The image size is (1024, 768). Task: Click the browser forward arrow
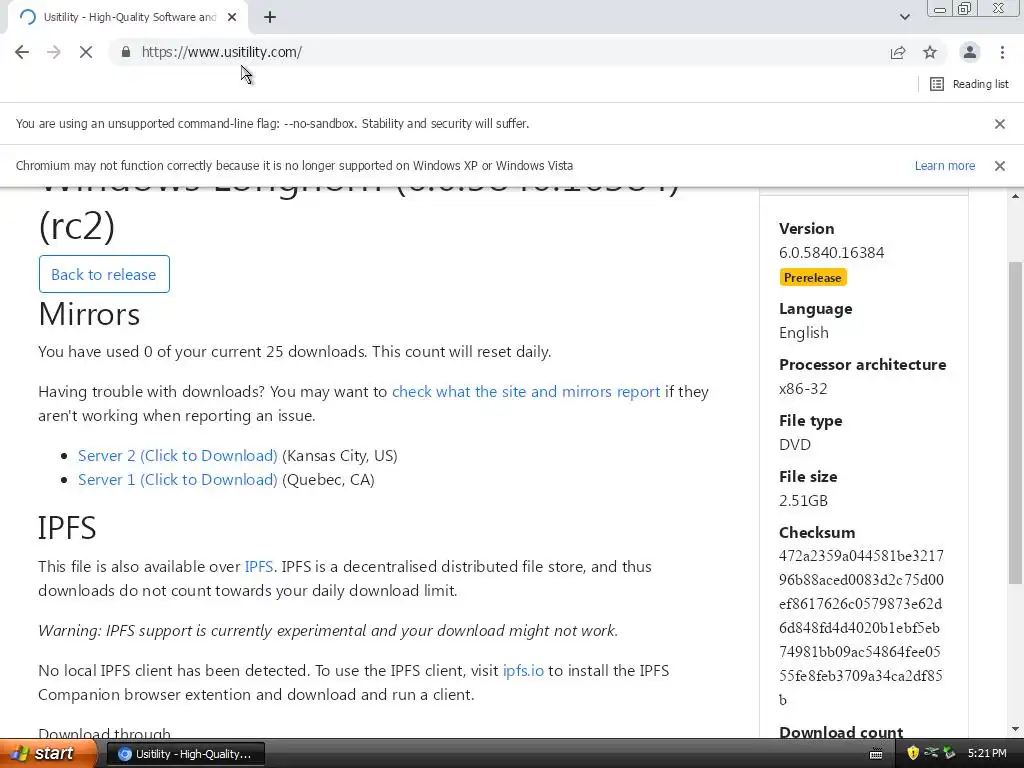pyautogui.click(x=54, y=52)
